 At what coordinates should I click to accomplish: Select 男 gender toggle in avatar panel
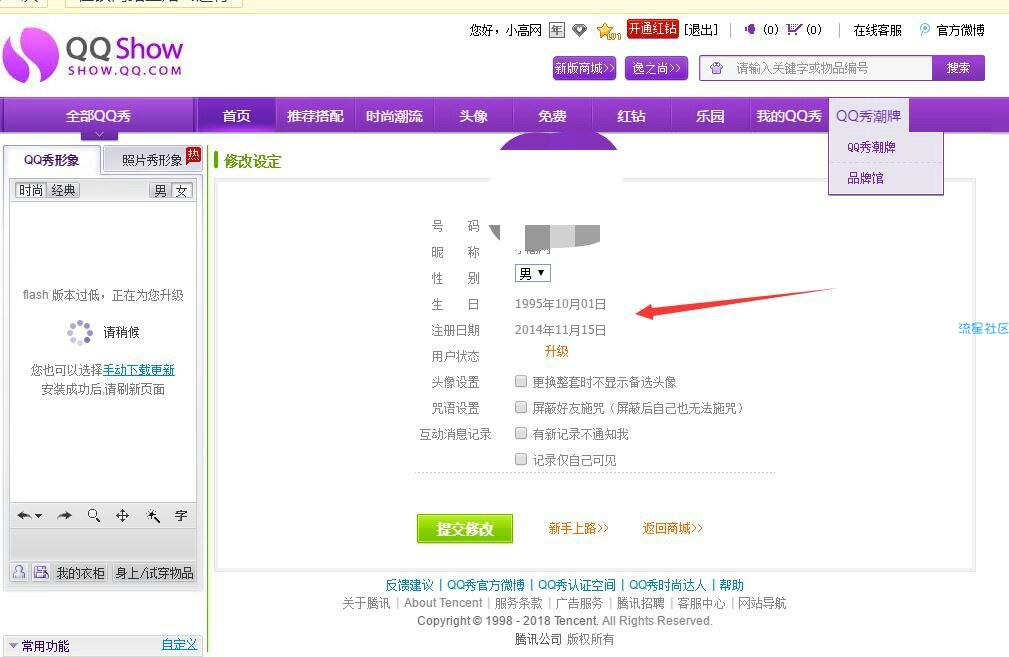point(160,190)
